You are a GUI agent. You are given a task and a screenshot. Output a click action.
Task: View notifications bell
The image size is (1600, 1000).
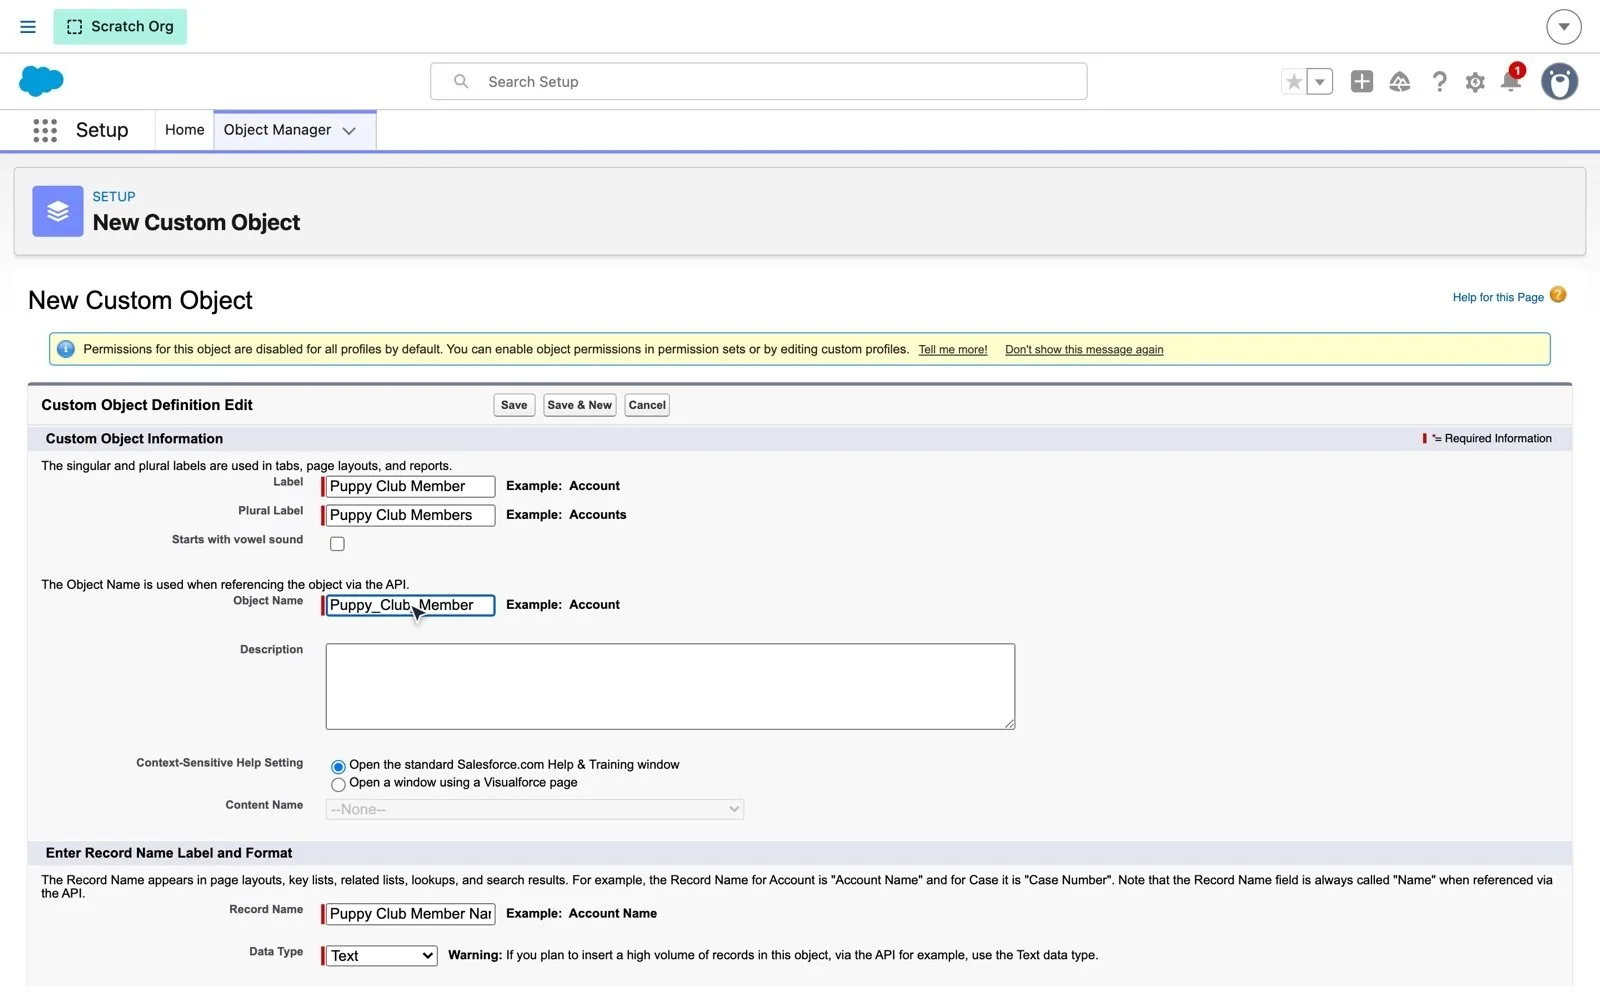(x=1511, y=81)
